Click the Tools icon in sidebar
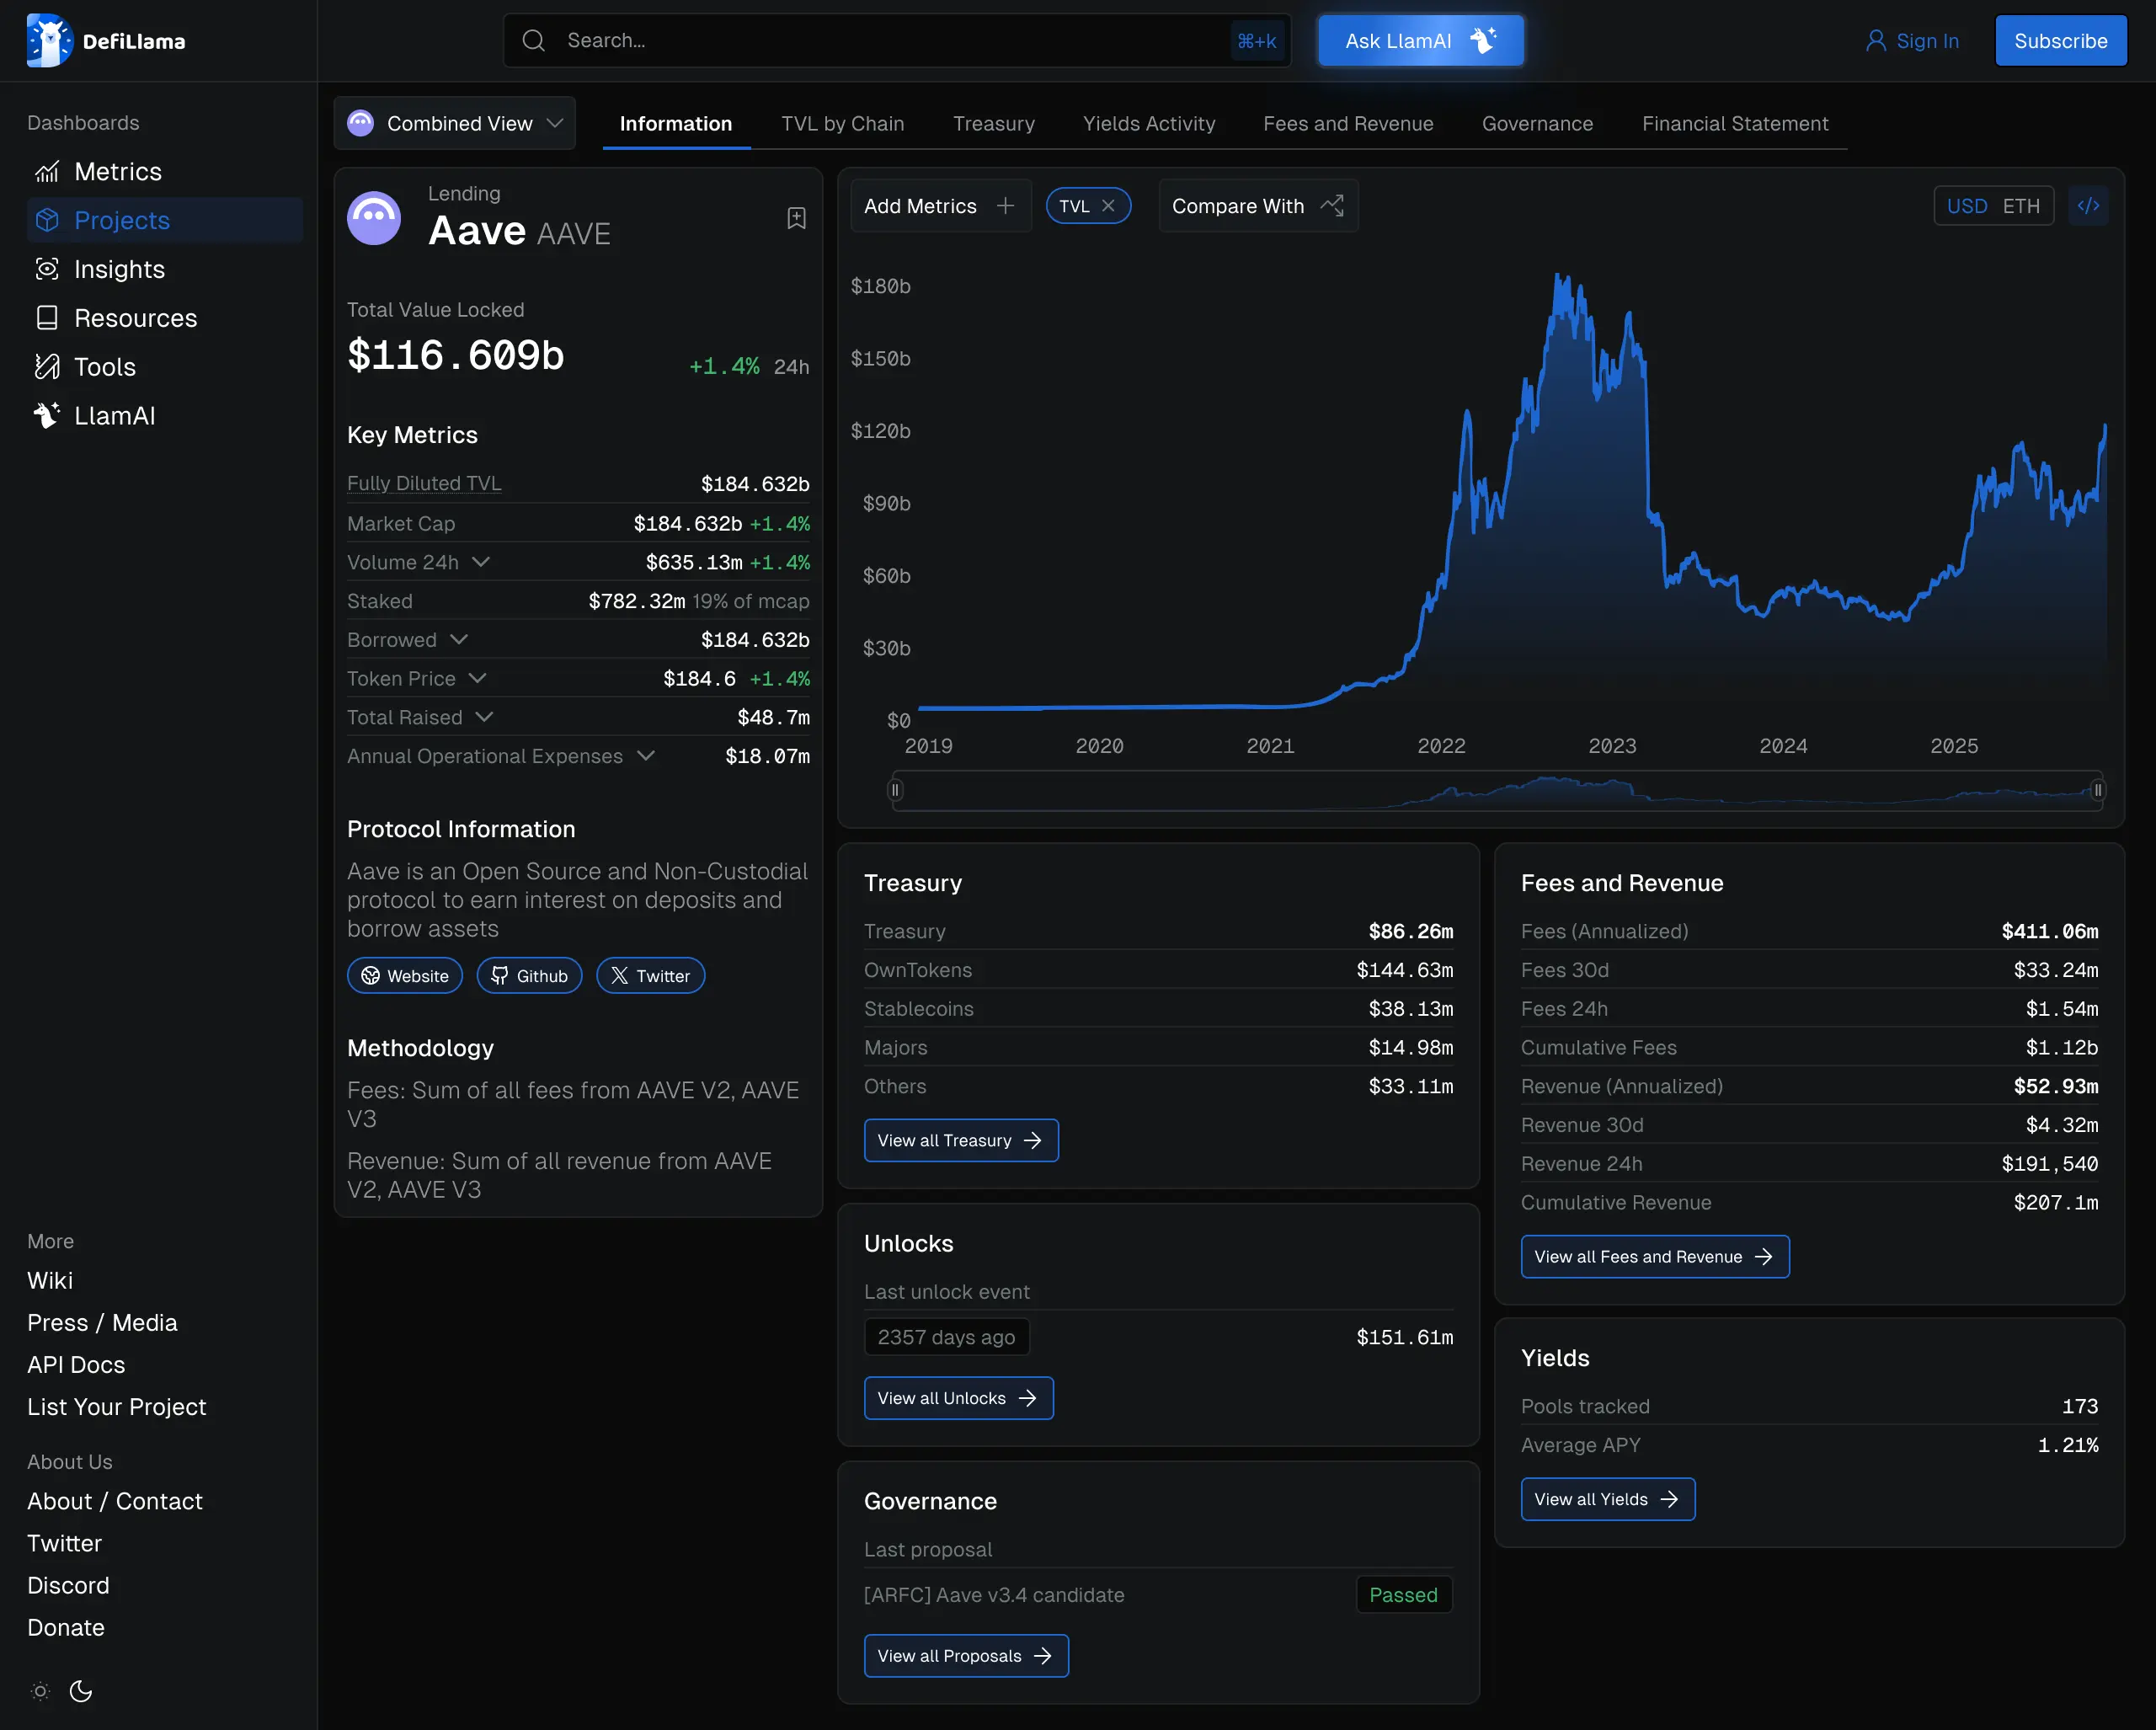The height and width of the screenshot is (1730, 2156). point(47,367)
